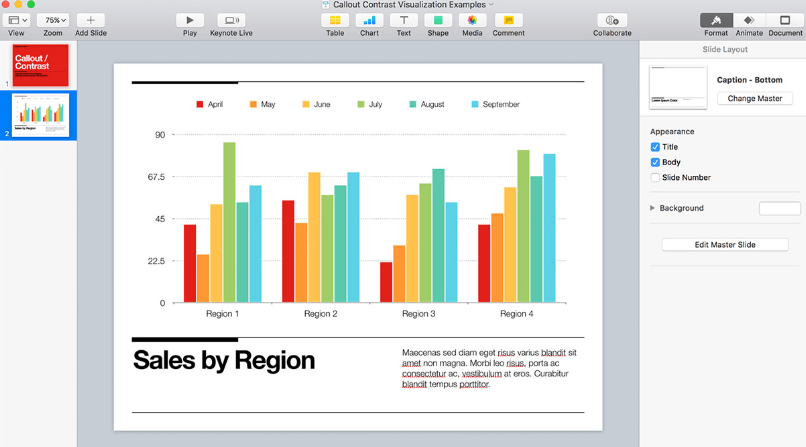Insert a Chart
Screen dimensions: 806x447
tap(369, 20)
